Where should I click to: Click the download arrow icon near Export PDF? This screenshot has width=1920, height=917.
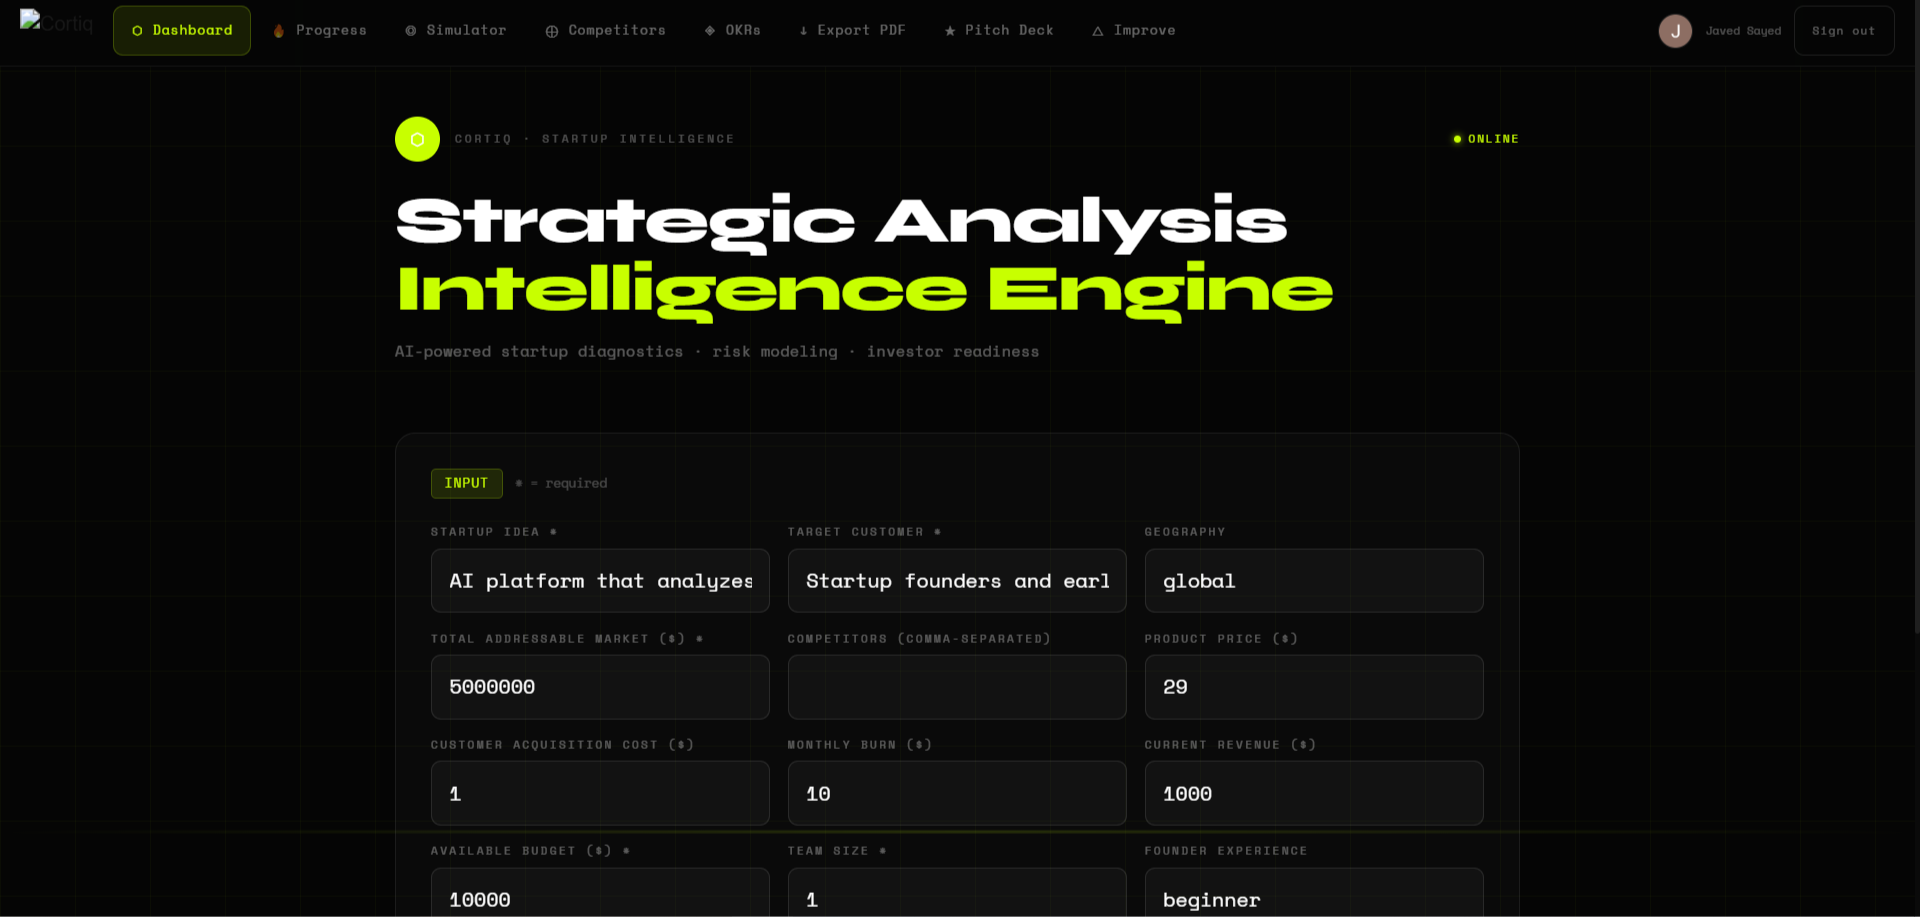coord(803,30)
